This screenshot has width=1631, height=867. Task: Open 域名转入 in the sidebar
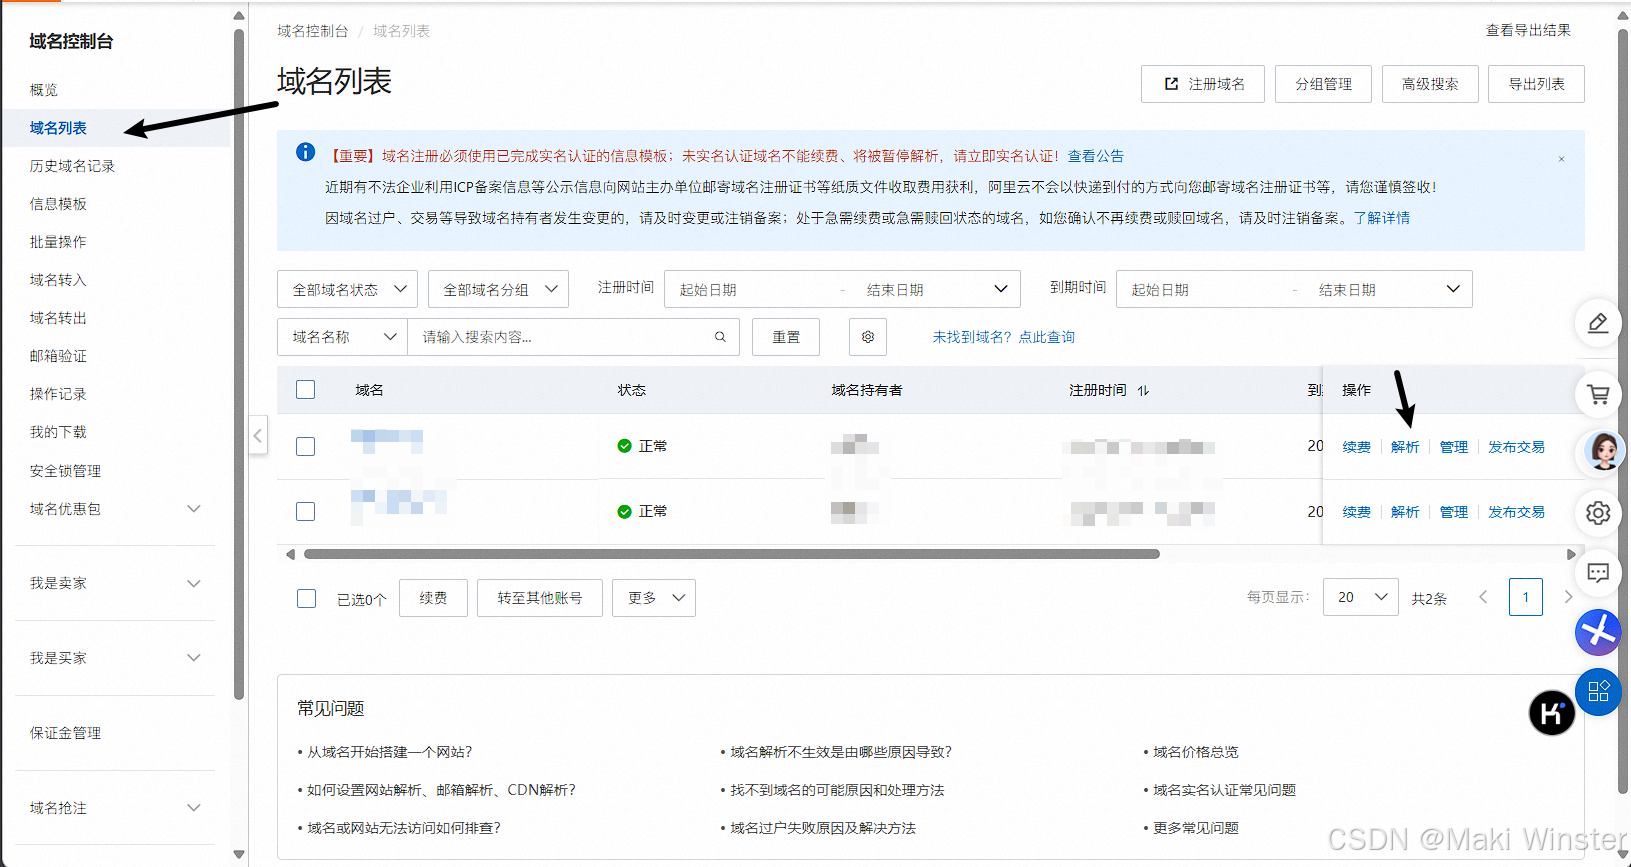(x=58, y=280)
